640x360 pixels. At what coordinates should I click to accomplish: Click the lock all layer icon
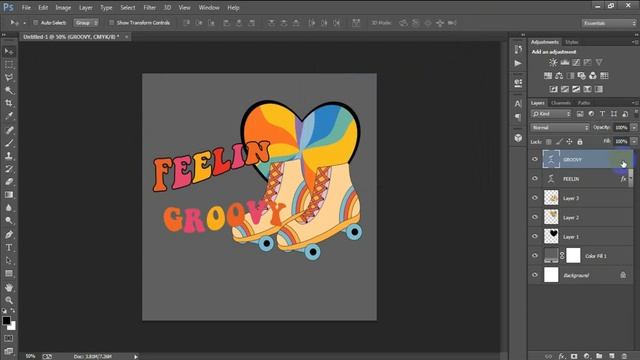580,142
